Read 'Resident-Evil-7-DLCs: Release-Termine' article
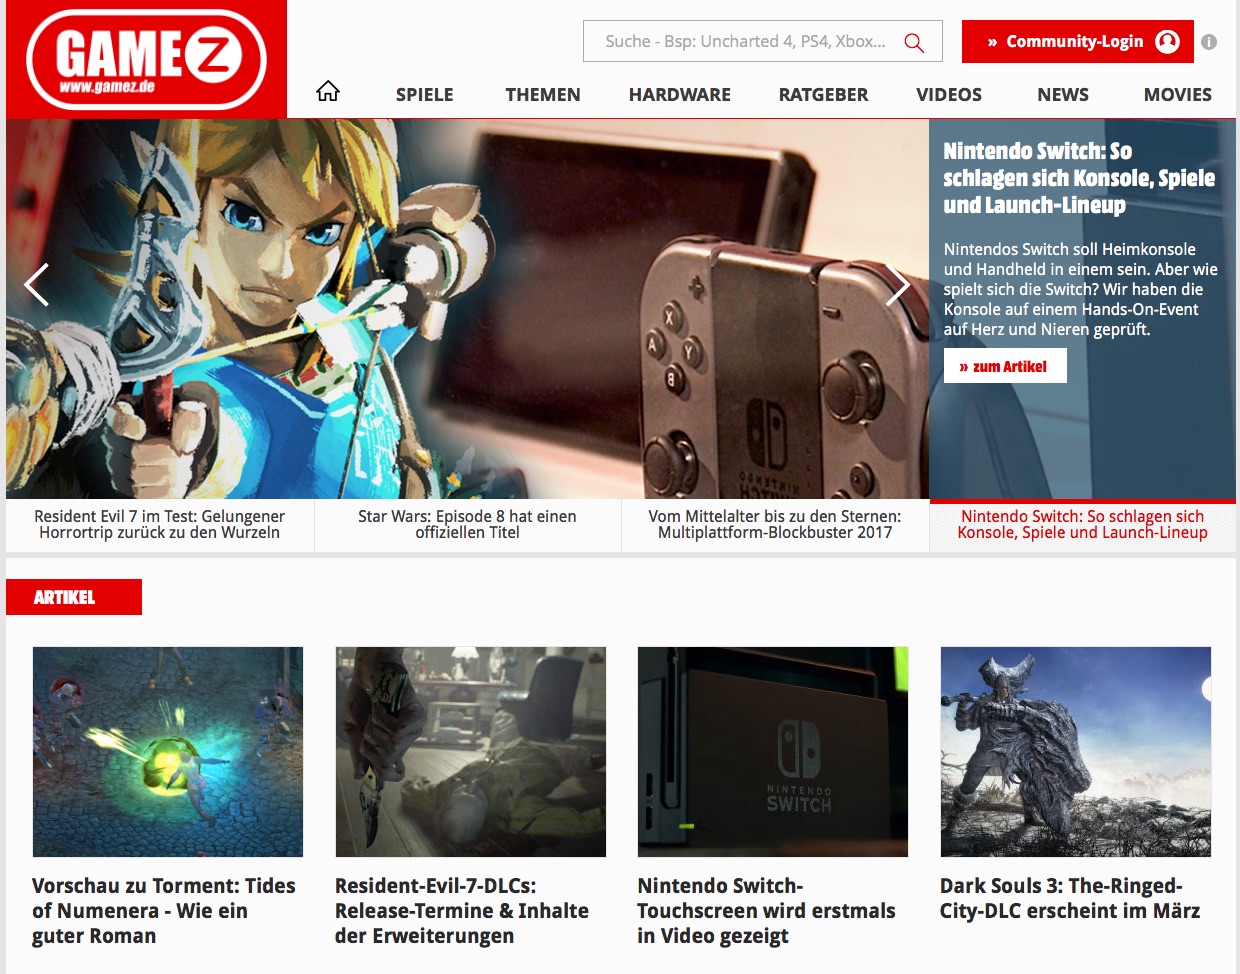This screenshot has width=1240, height=974. (x=462, y=911)
